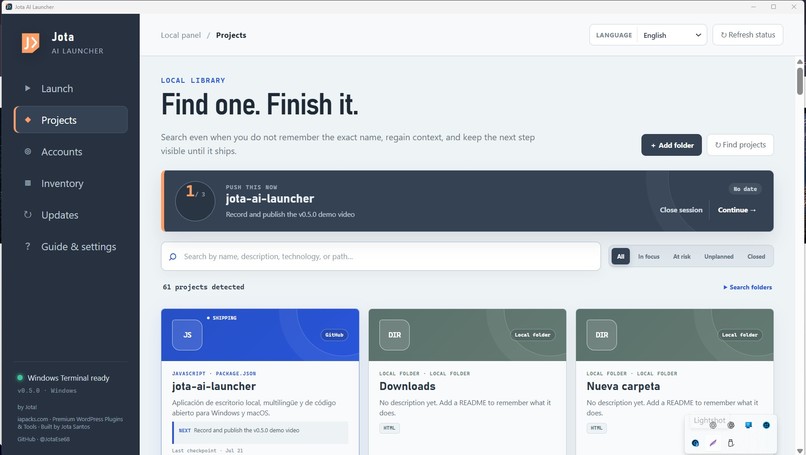Image resolution: width=806 pixels, height=455 pixels.
Task: Open the Launch section
Action: [x=71, y=88]
